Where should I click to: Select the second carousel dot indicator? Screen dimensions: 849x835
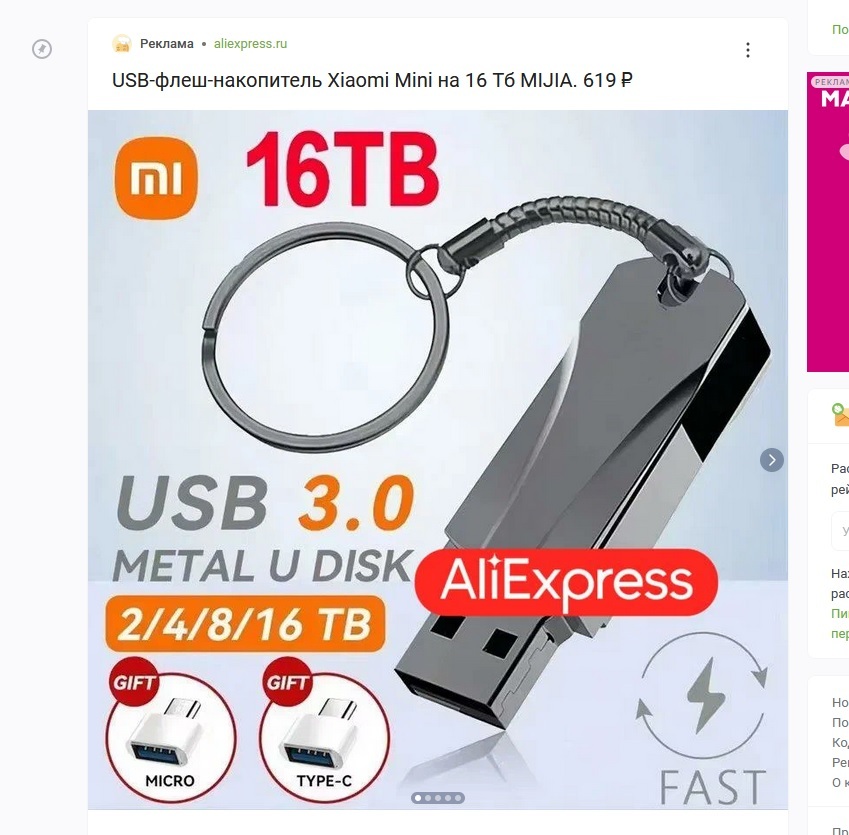point(428,798)
